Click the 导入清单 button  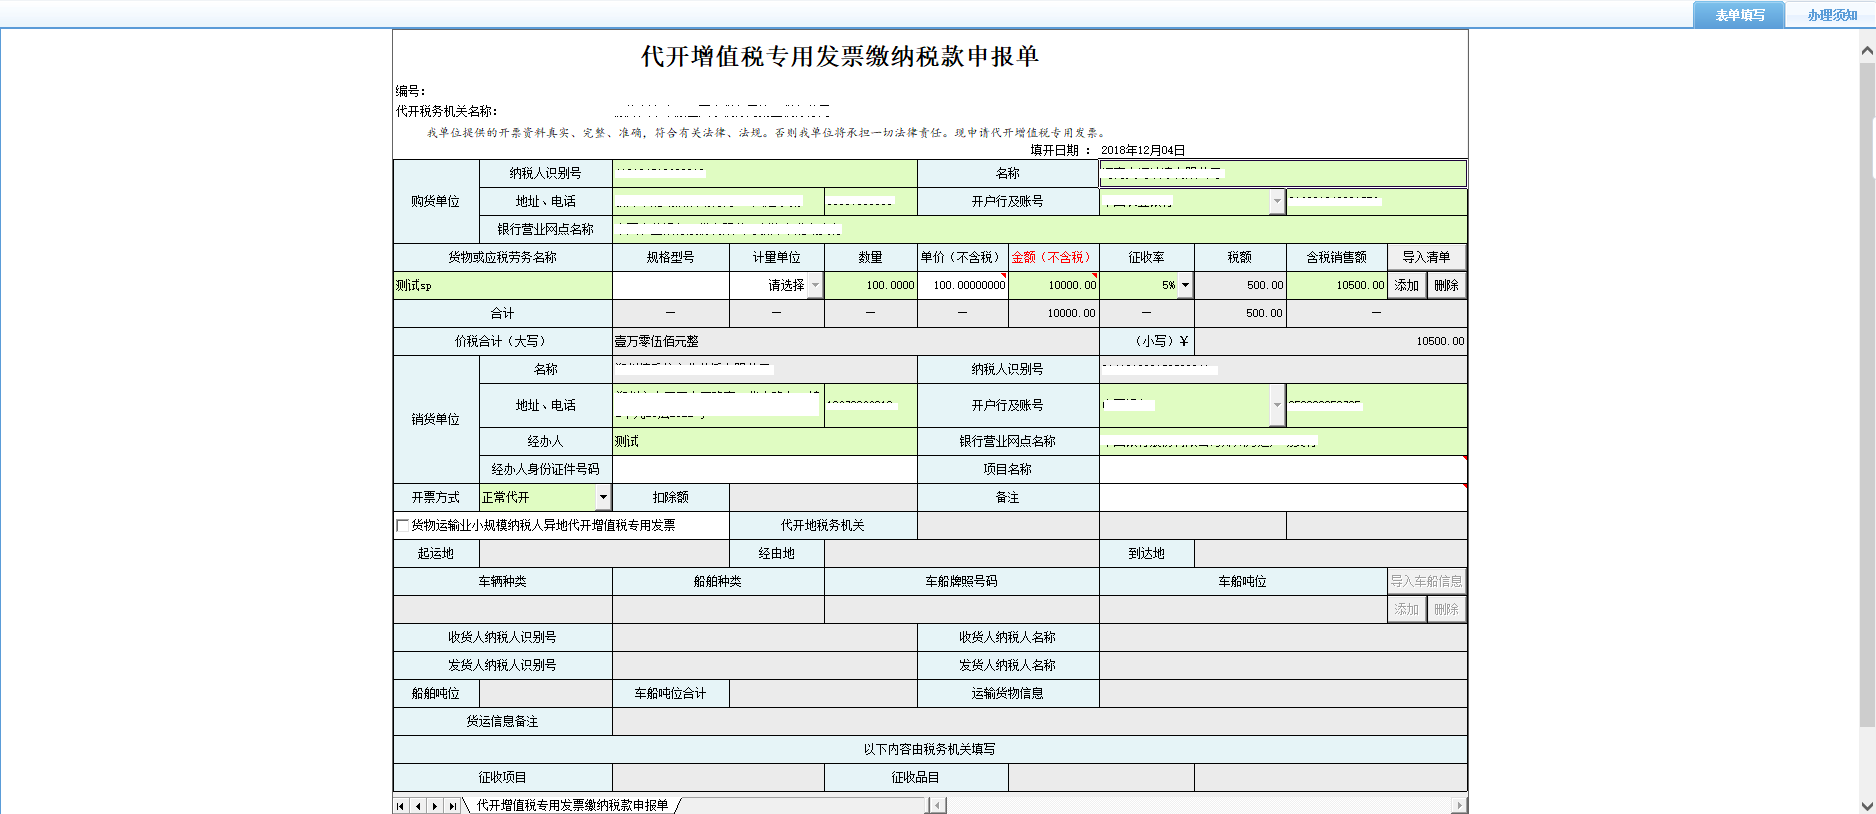(1426, 257)
